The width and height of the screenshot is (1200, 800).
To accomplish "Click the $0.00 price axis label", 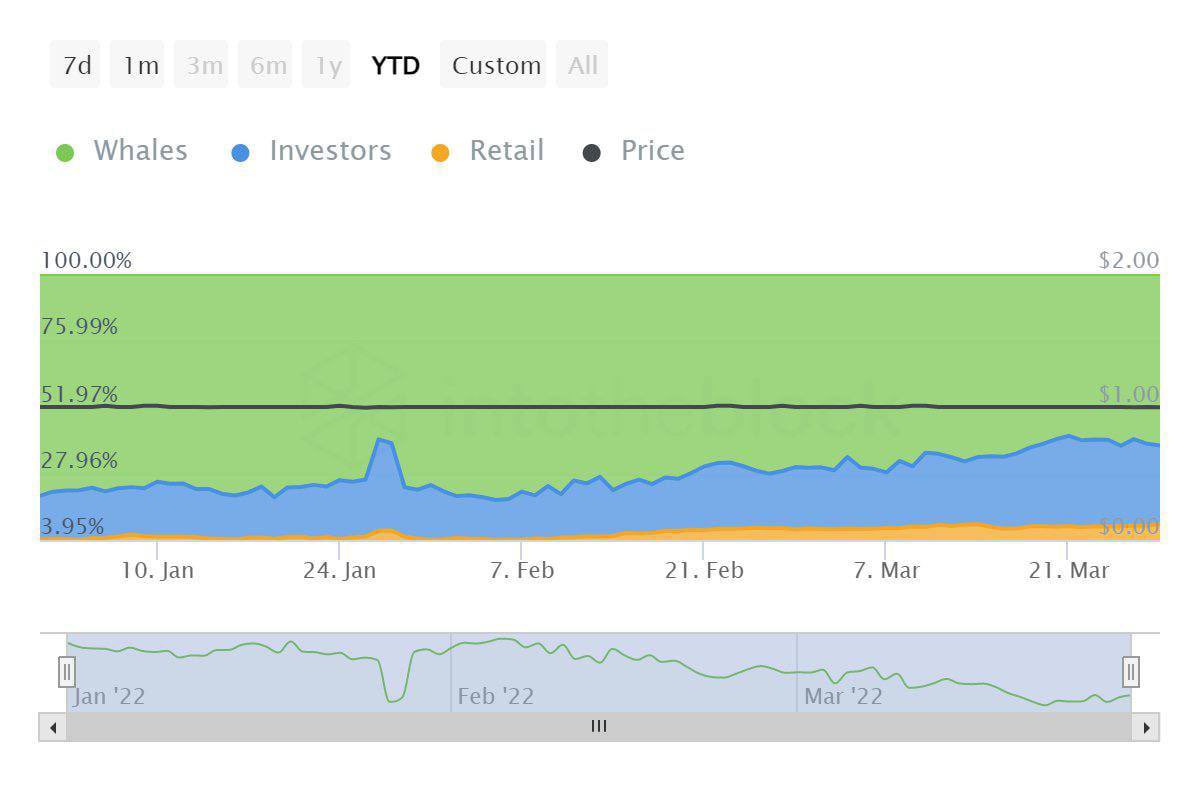I will click(x=1129, y=527).
